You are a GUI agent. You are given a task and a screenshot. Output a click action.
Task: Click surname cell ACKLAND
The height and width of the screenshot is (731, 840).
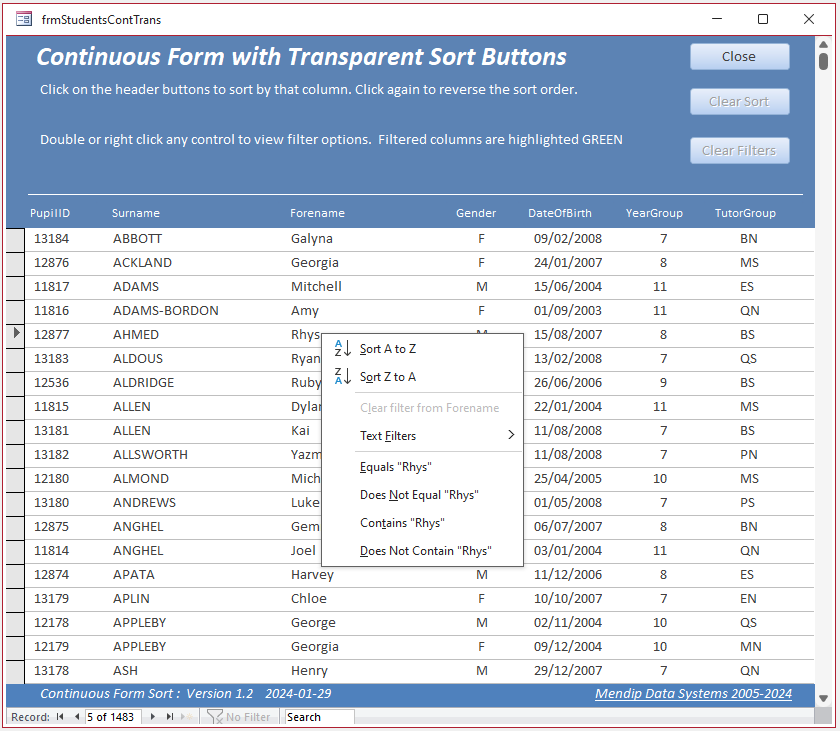tap(142, 262)
